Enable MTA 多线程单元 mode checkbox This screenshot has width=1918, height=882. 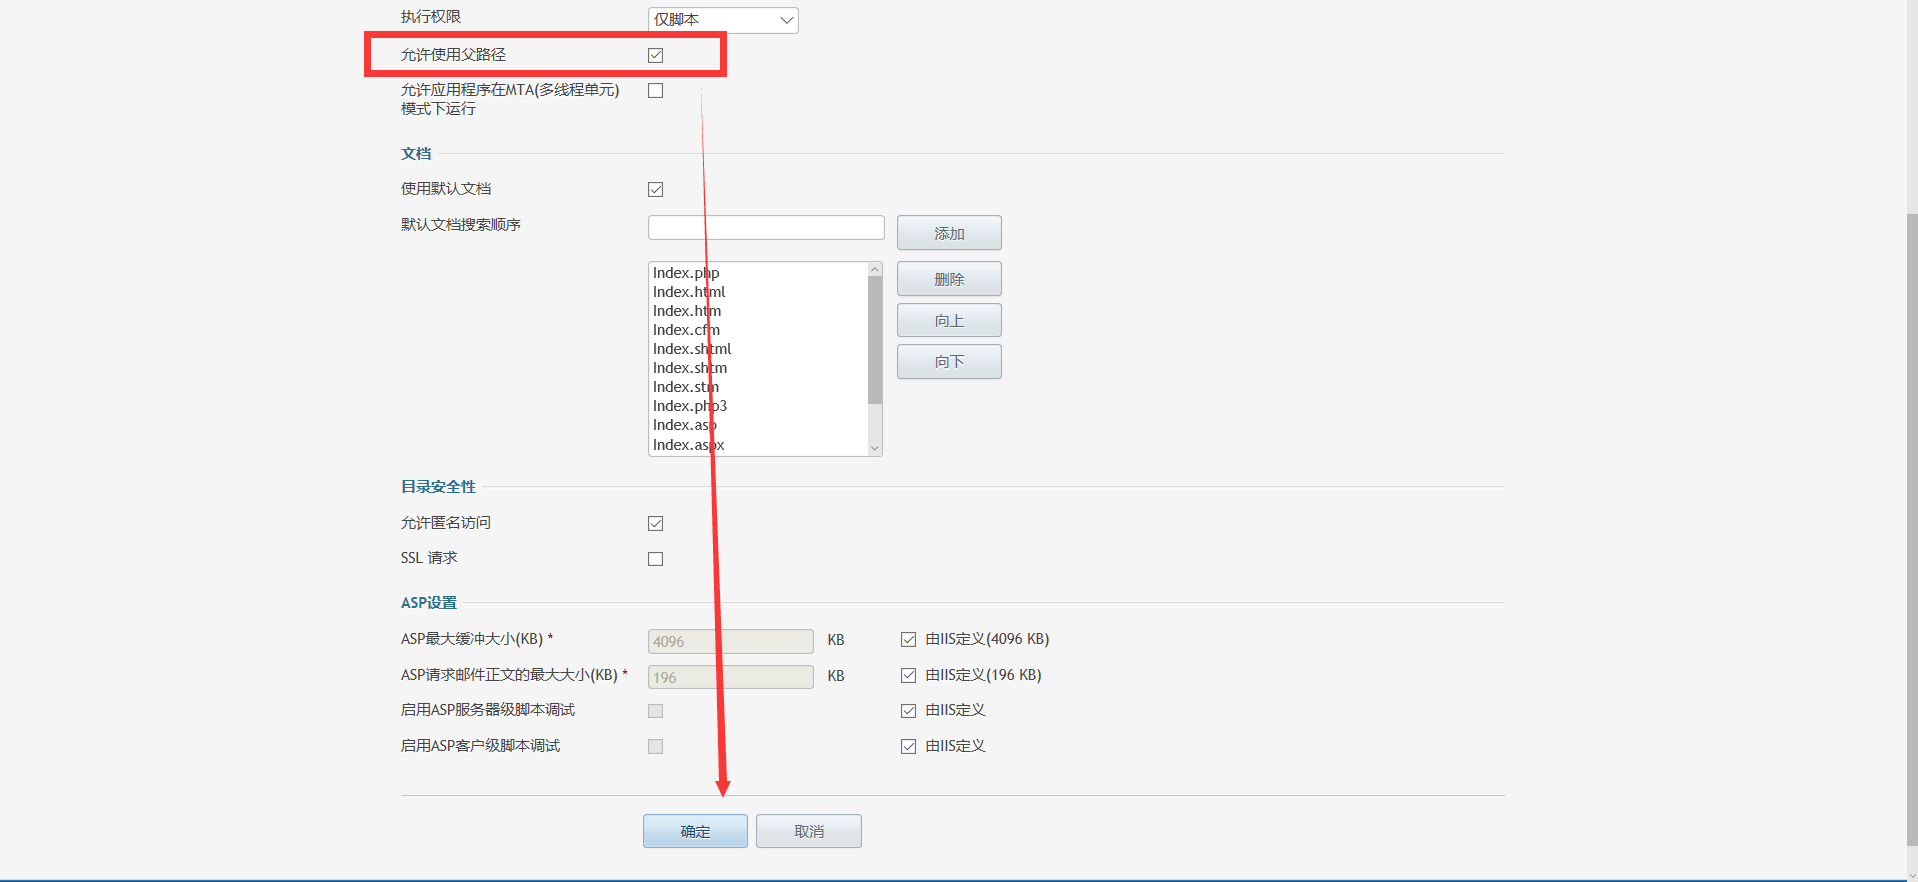(655, 91)
